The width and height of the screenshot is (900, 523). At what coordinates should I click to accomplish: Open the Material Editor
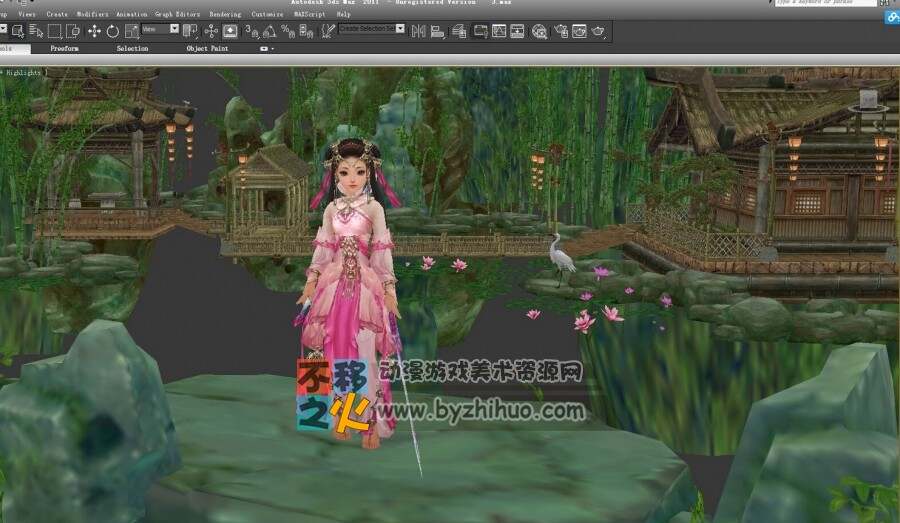(539, 31)
